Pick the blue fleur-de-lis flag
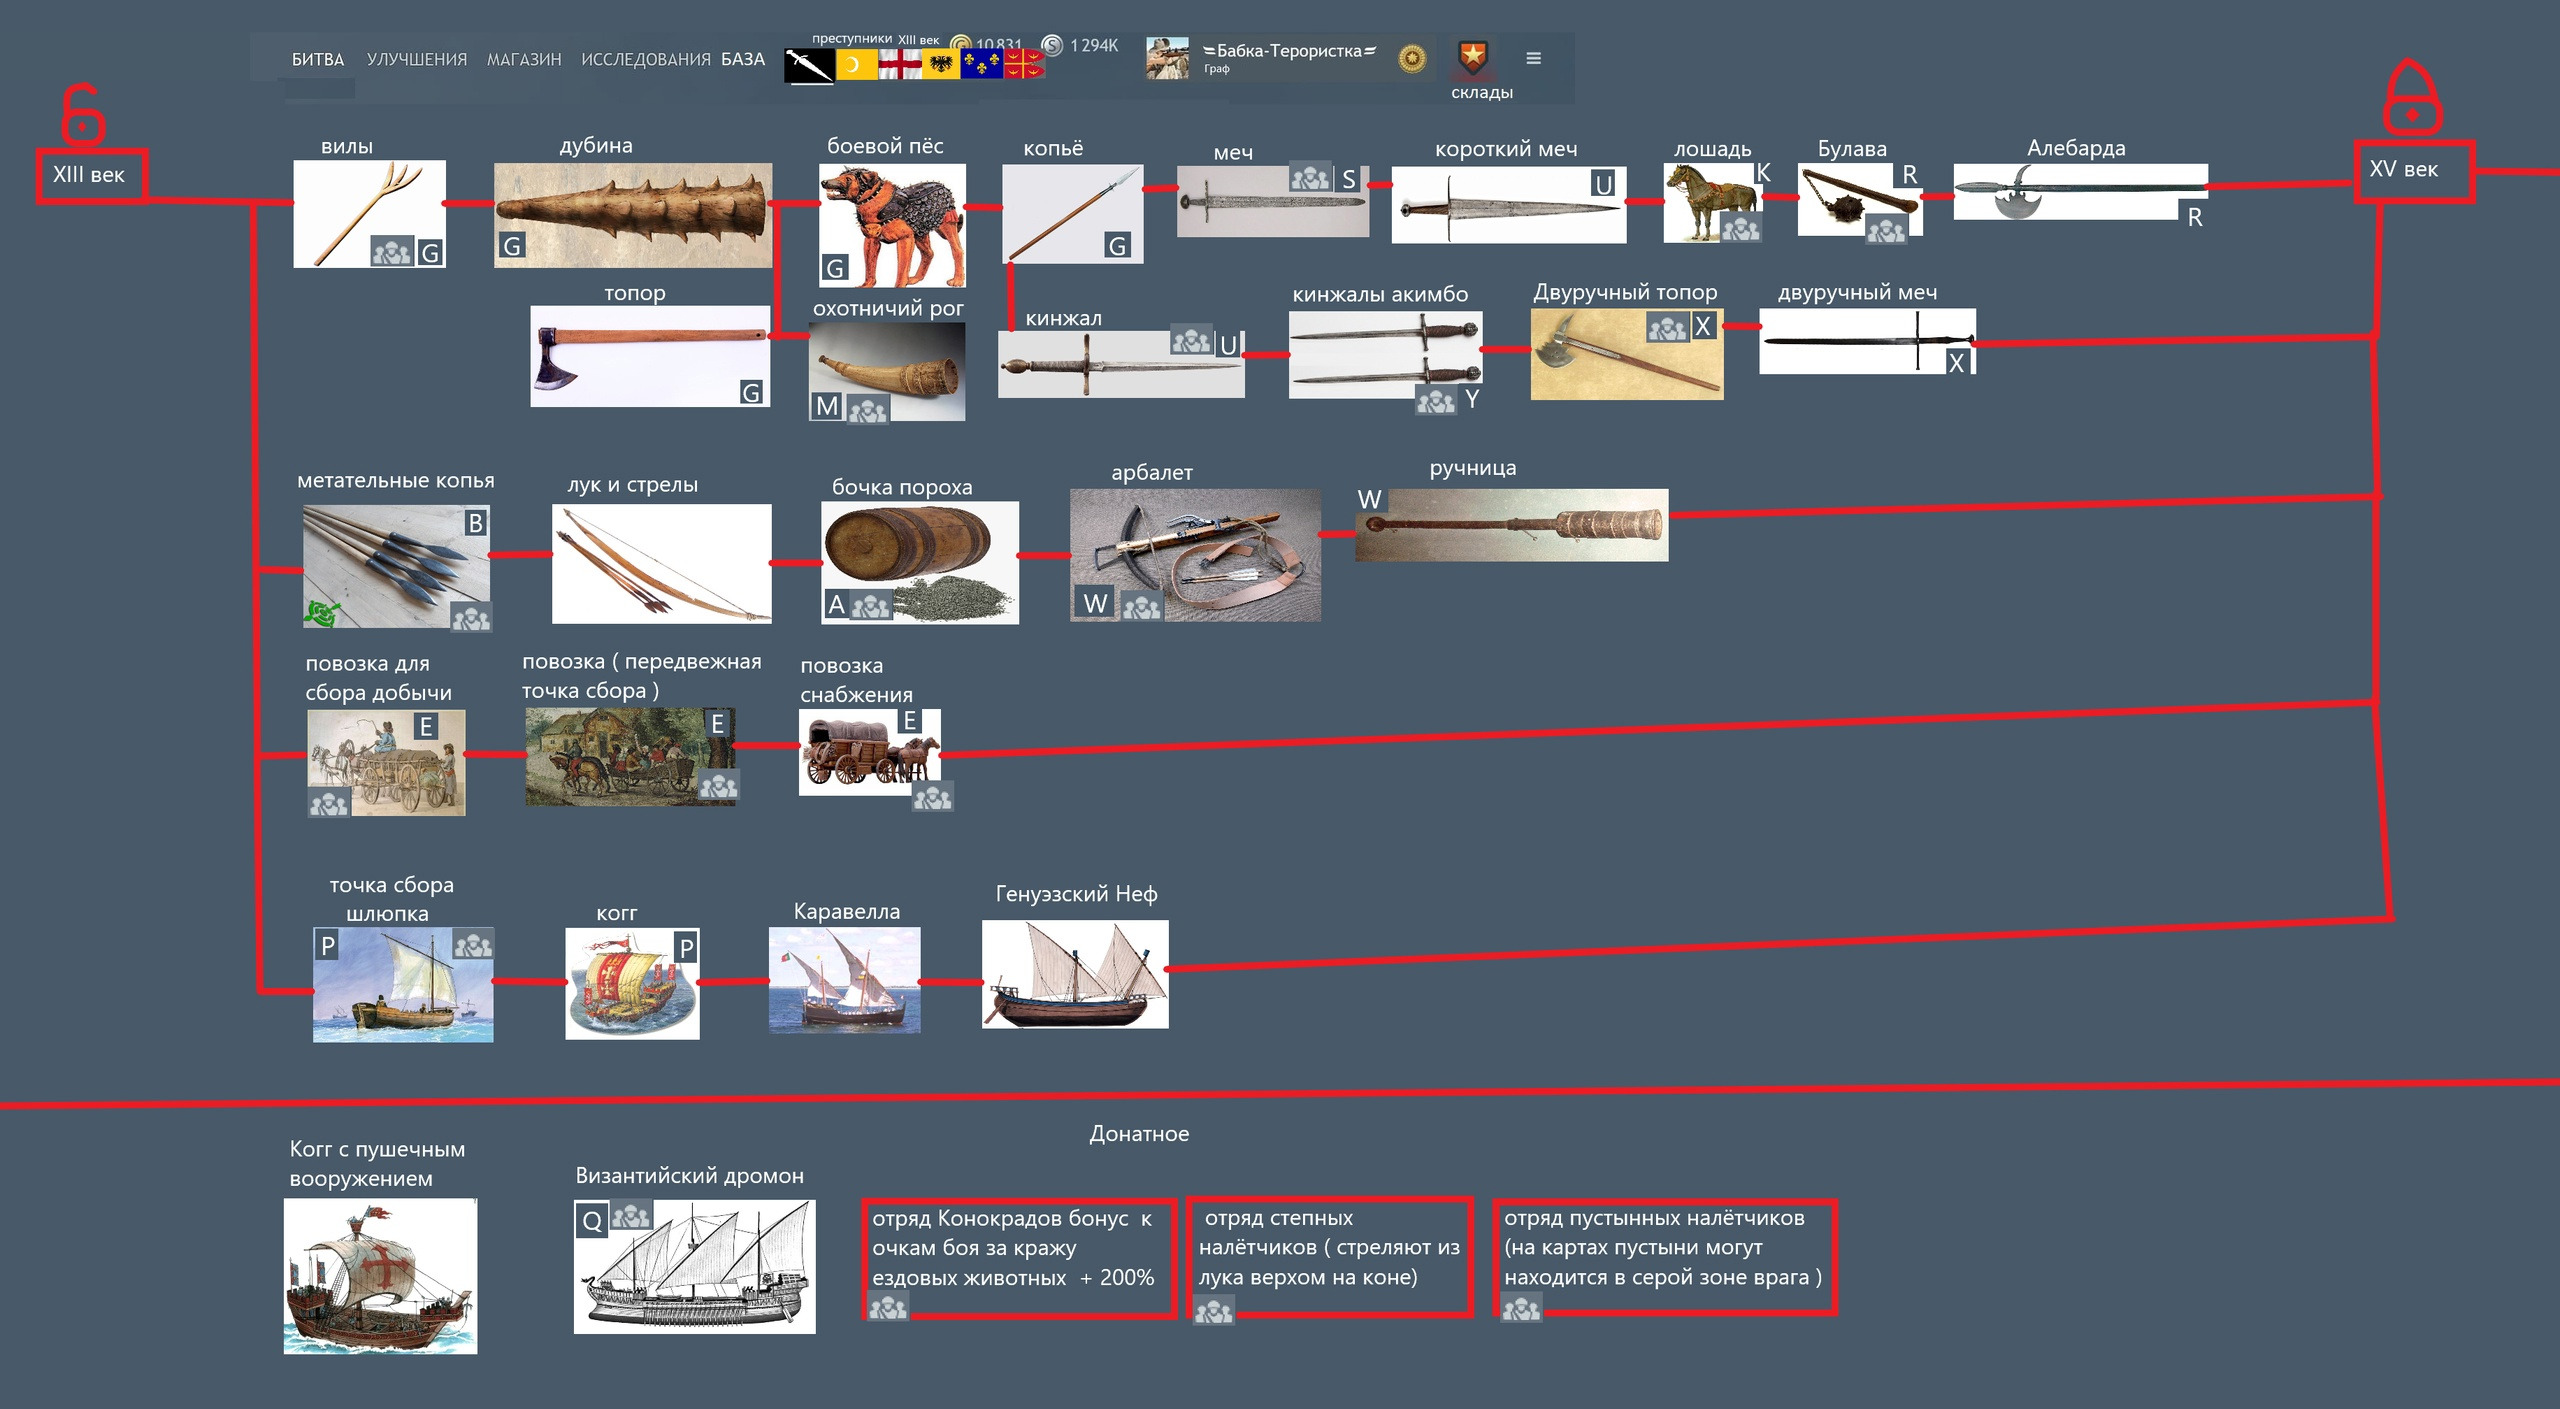 980,65
